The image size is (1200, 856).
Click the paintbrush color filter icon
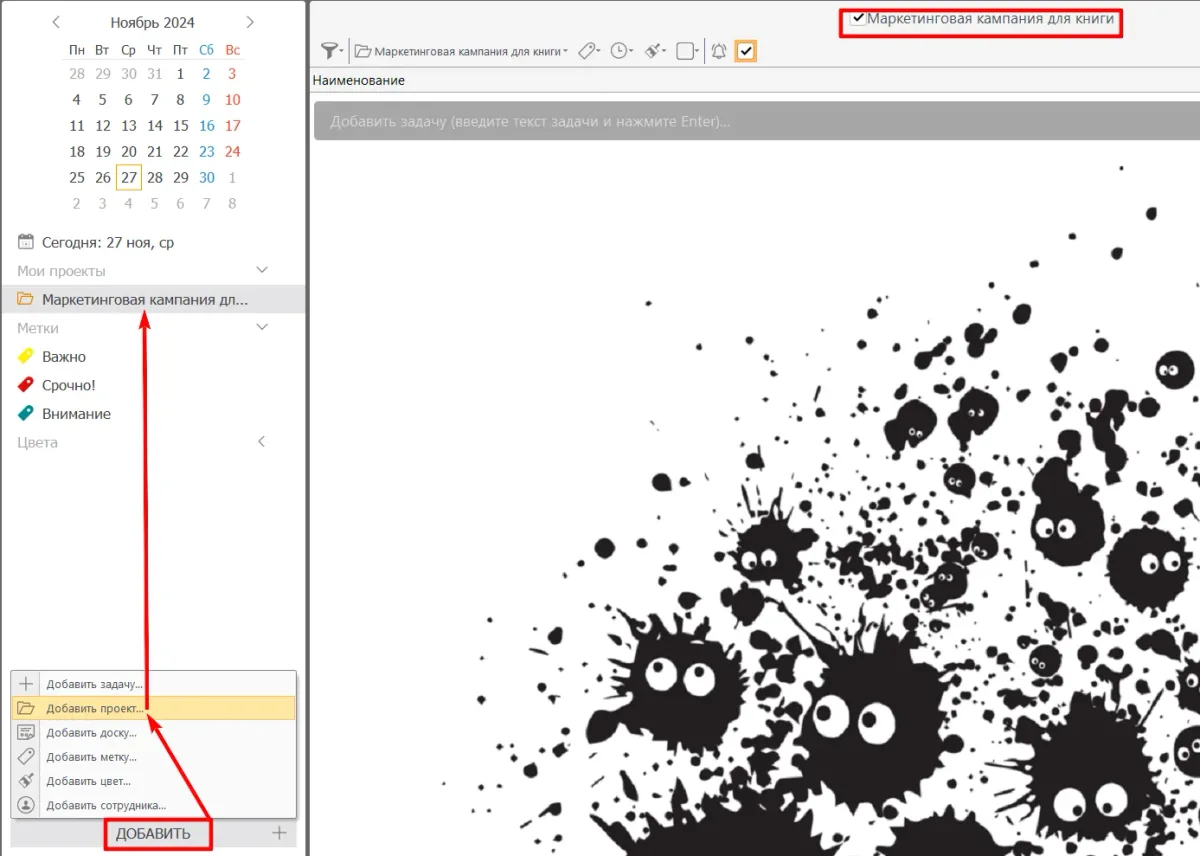pyautogui.click(x=654, y=51)
